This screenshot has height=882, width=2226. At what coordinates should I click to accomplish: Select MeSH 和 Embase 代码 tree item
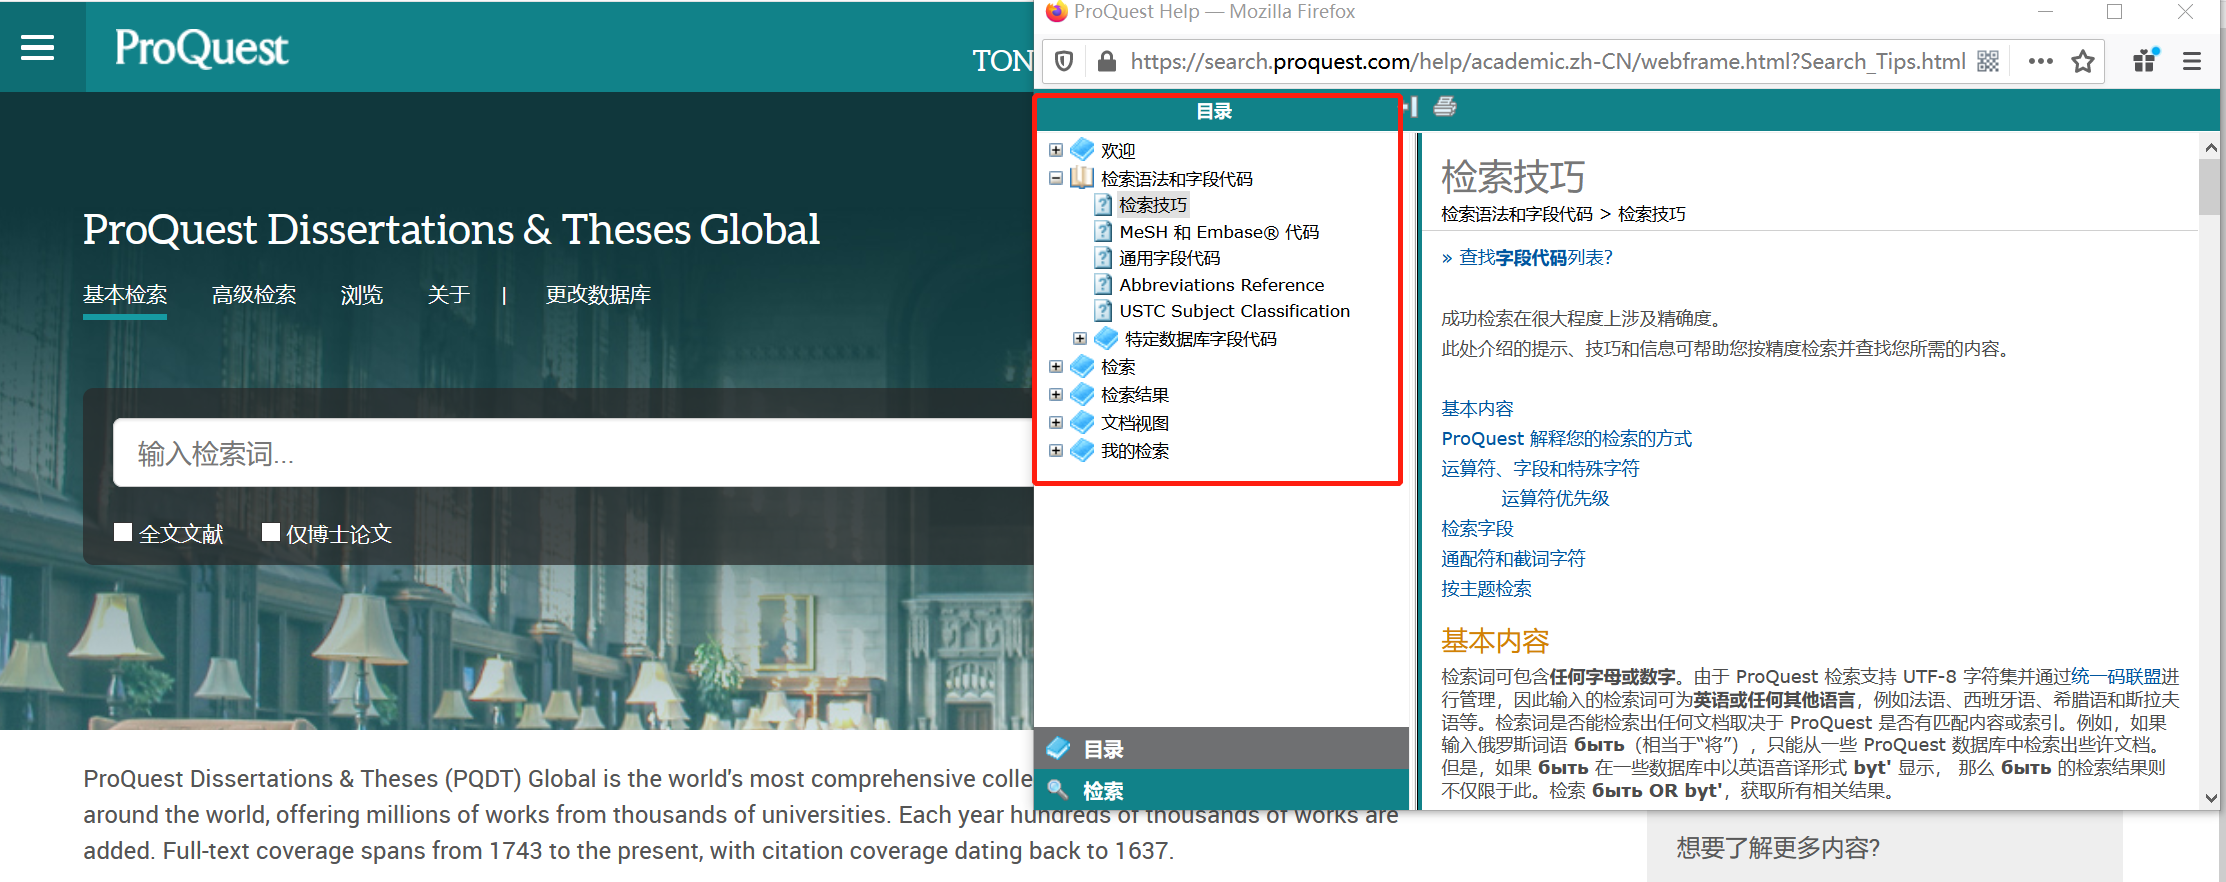point(1219,232)
